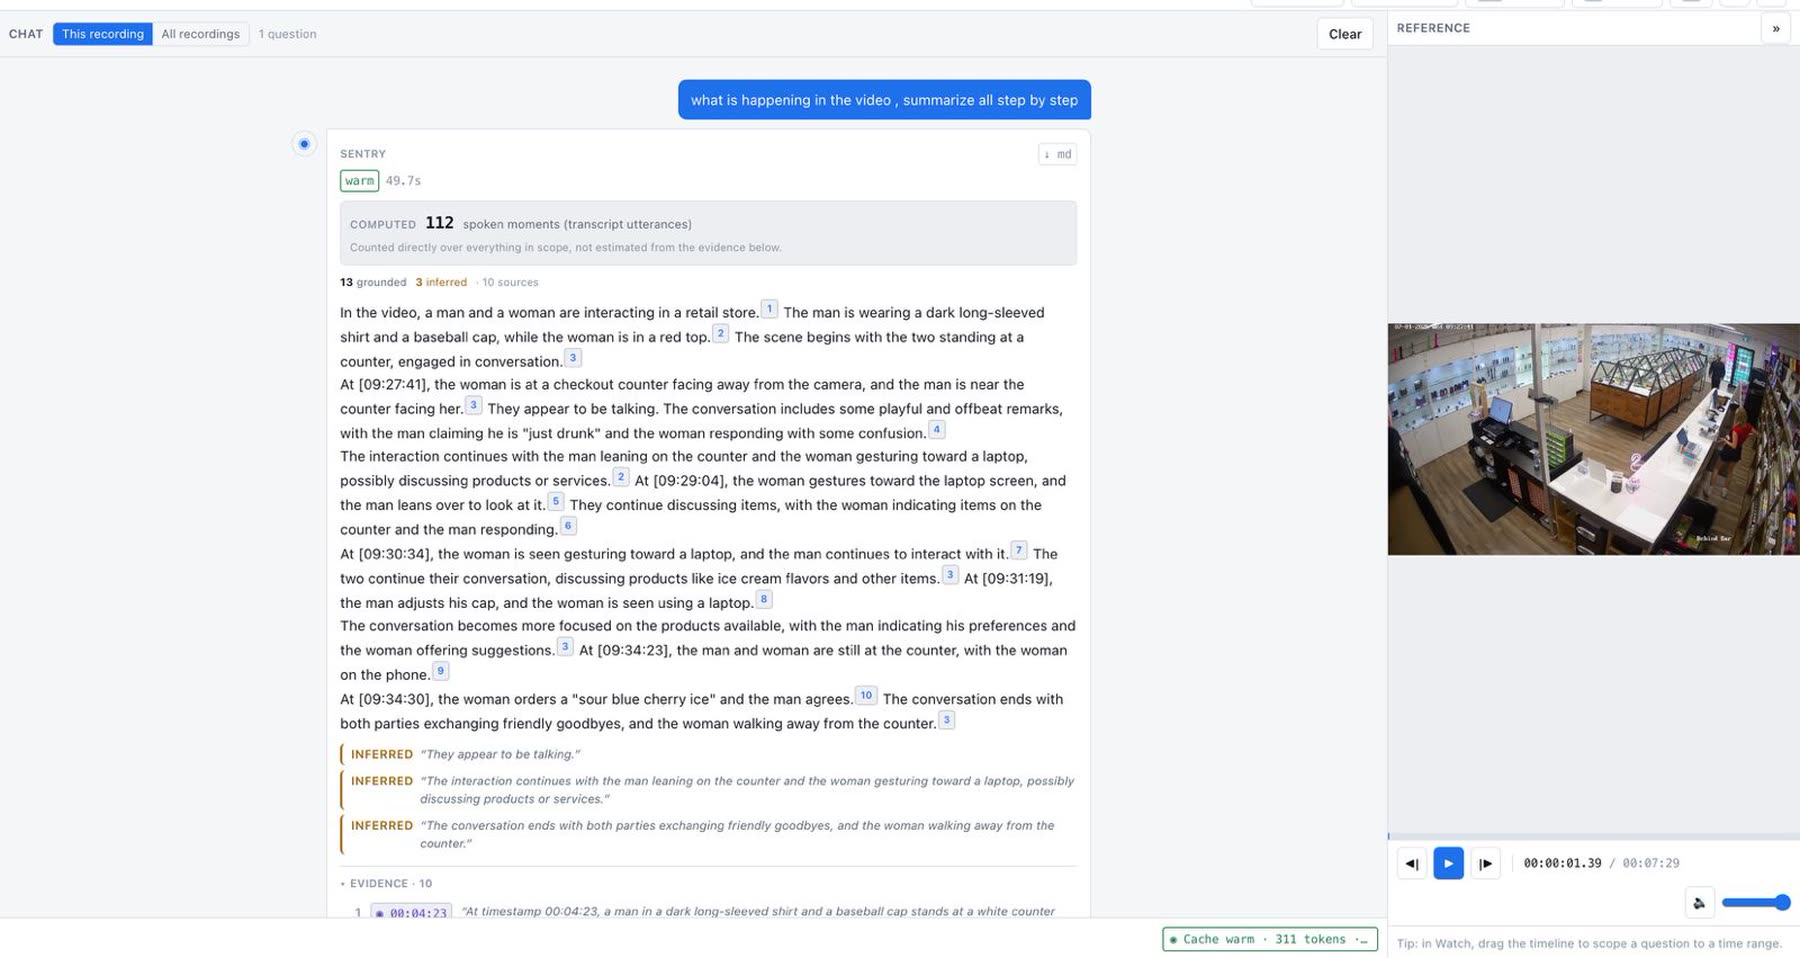Collapse the Reference panel with chevron
This screenshot has height=958, width=1800.
tap(1776, 28)
